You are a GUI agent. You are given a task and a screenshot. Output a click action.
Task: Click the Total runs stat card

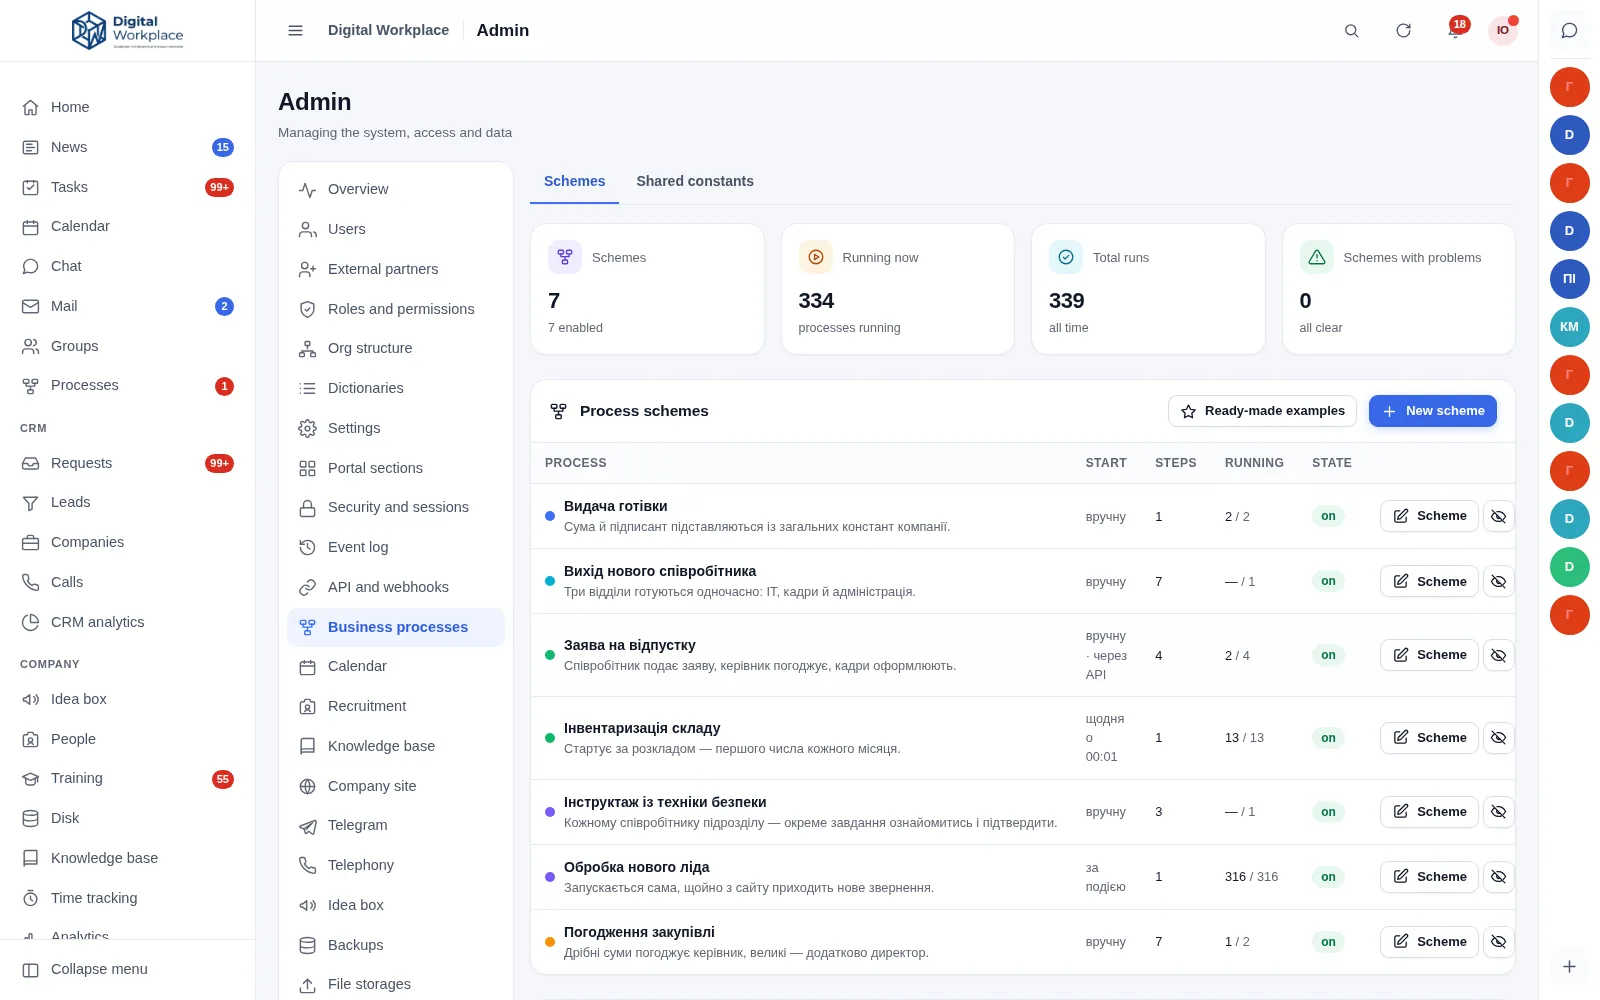(x=1148, y=289)
